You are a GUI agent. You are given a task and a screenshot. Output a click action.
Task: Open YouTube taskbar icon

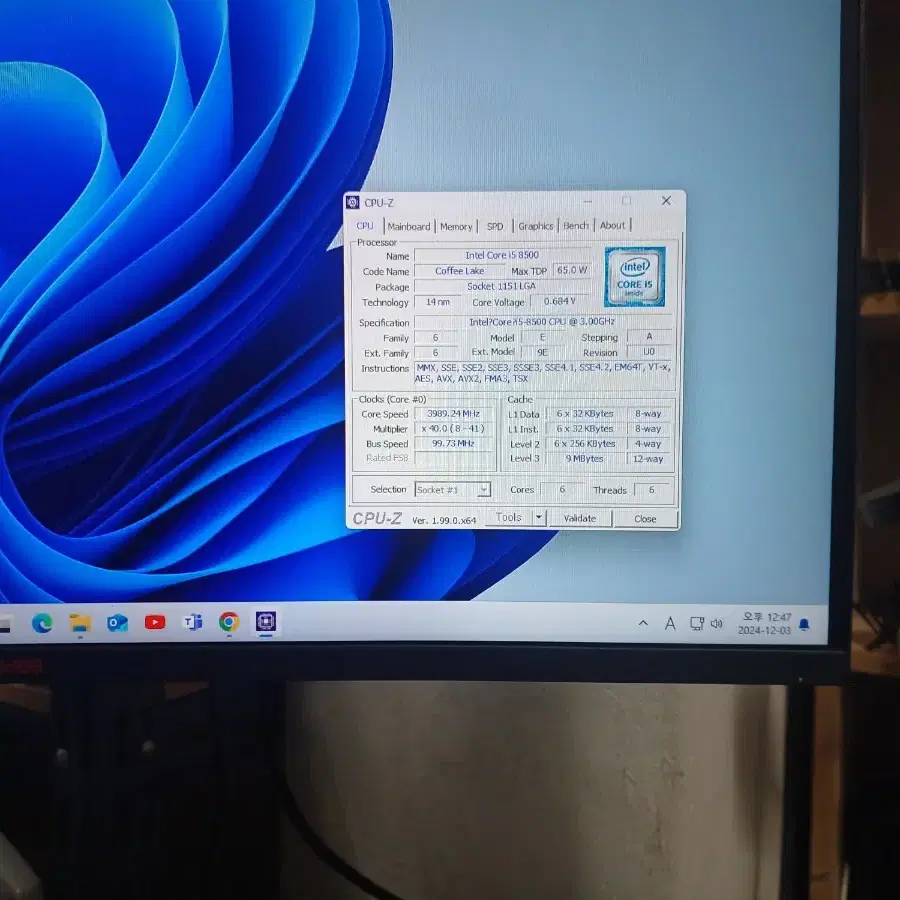(x=155, y=622)
